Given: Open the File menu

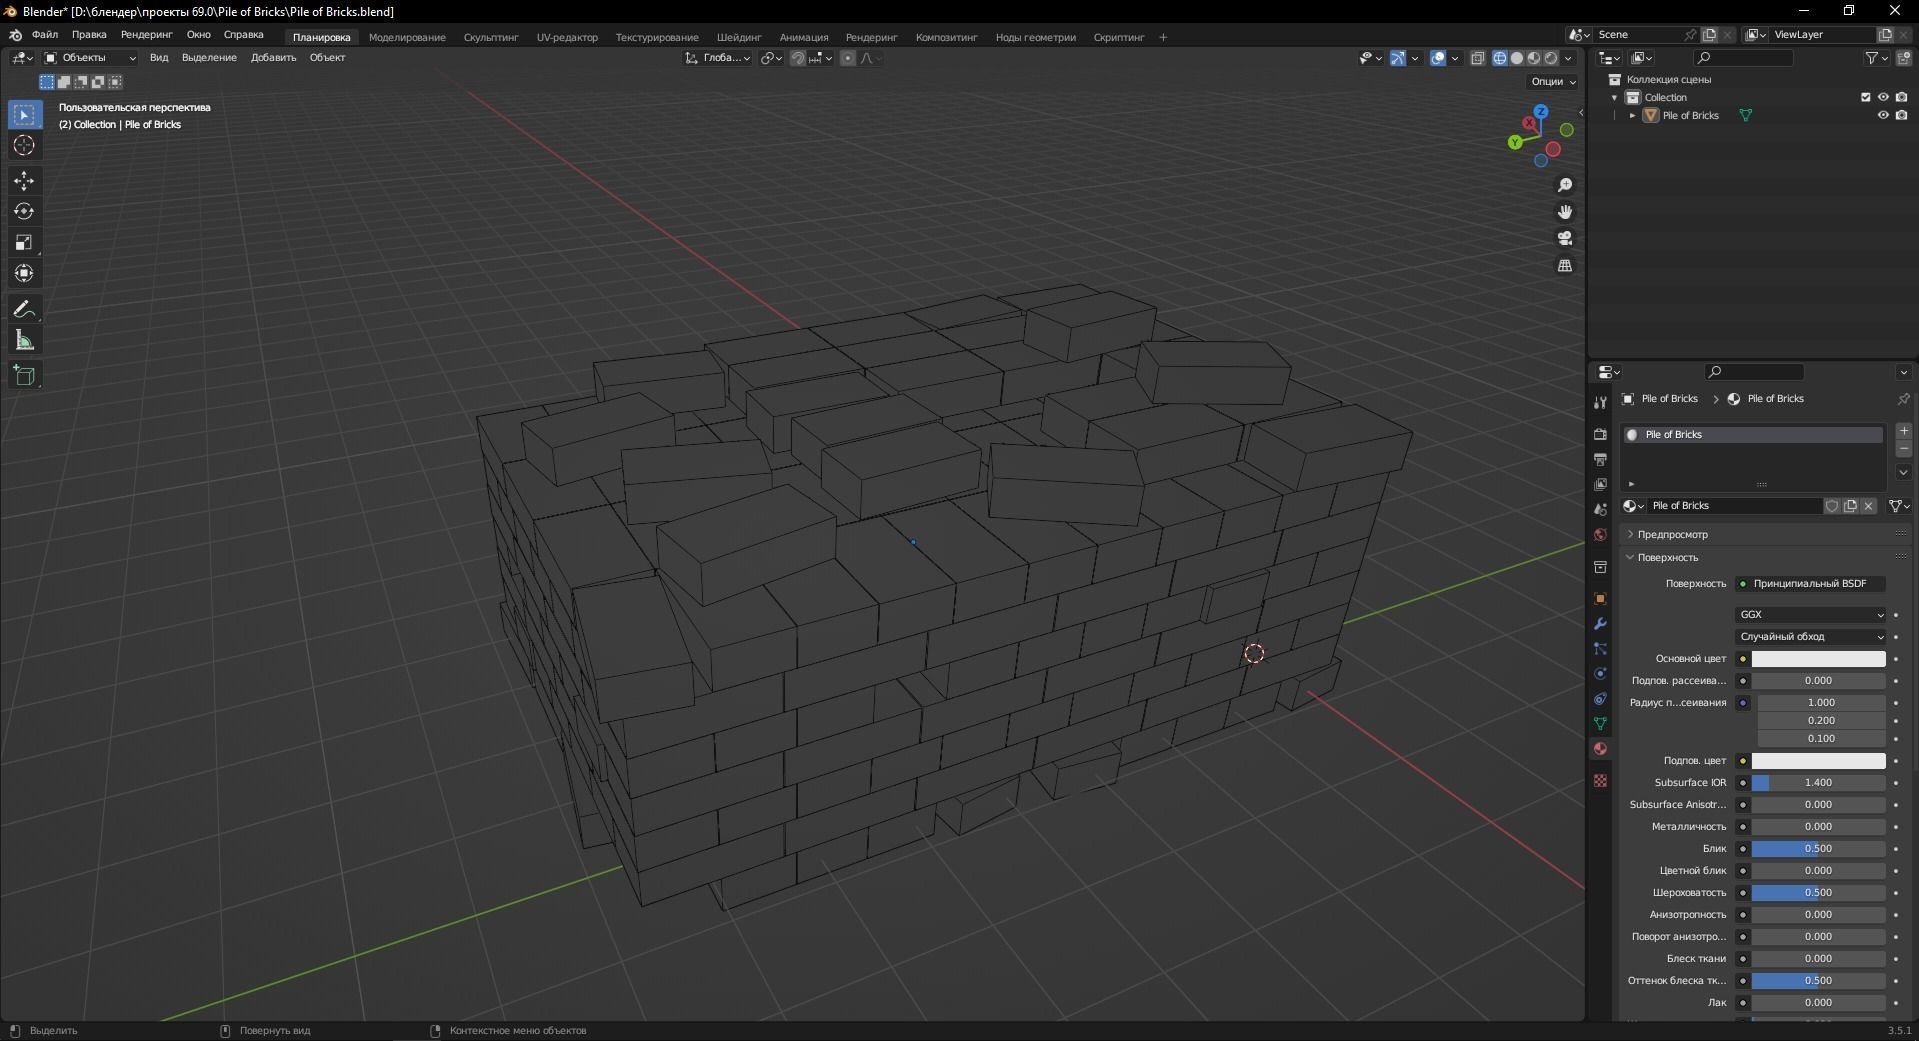Looking at the screenshot, I should tap(45, 35).
